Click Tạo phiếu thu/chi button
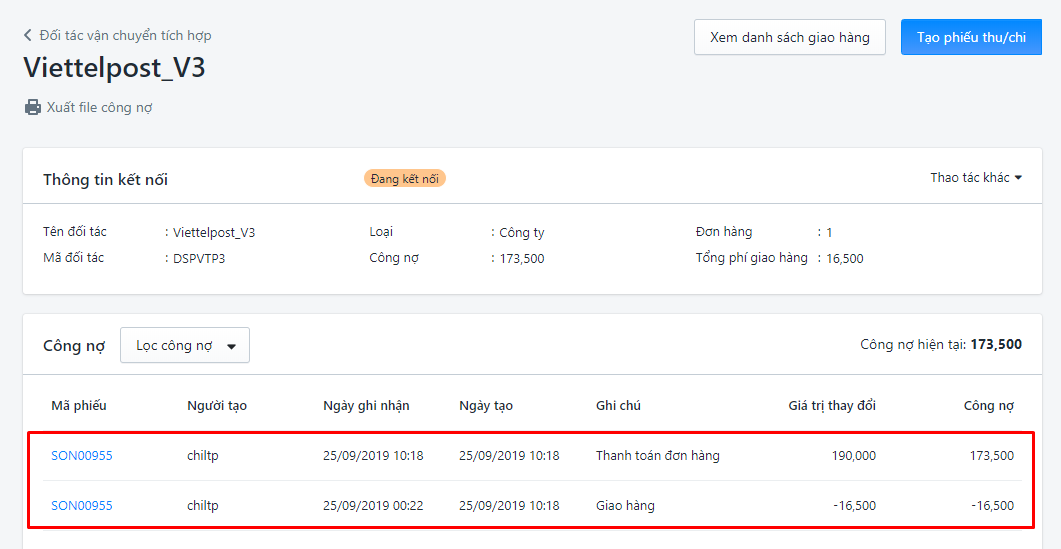The width and height of the screenshot is (1061, 549). click(971, 37)
